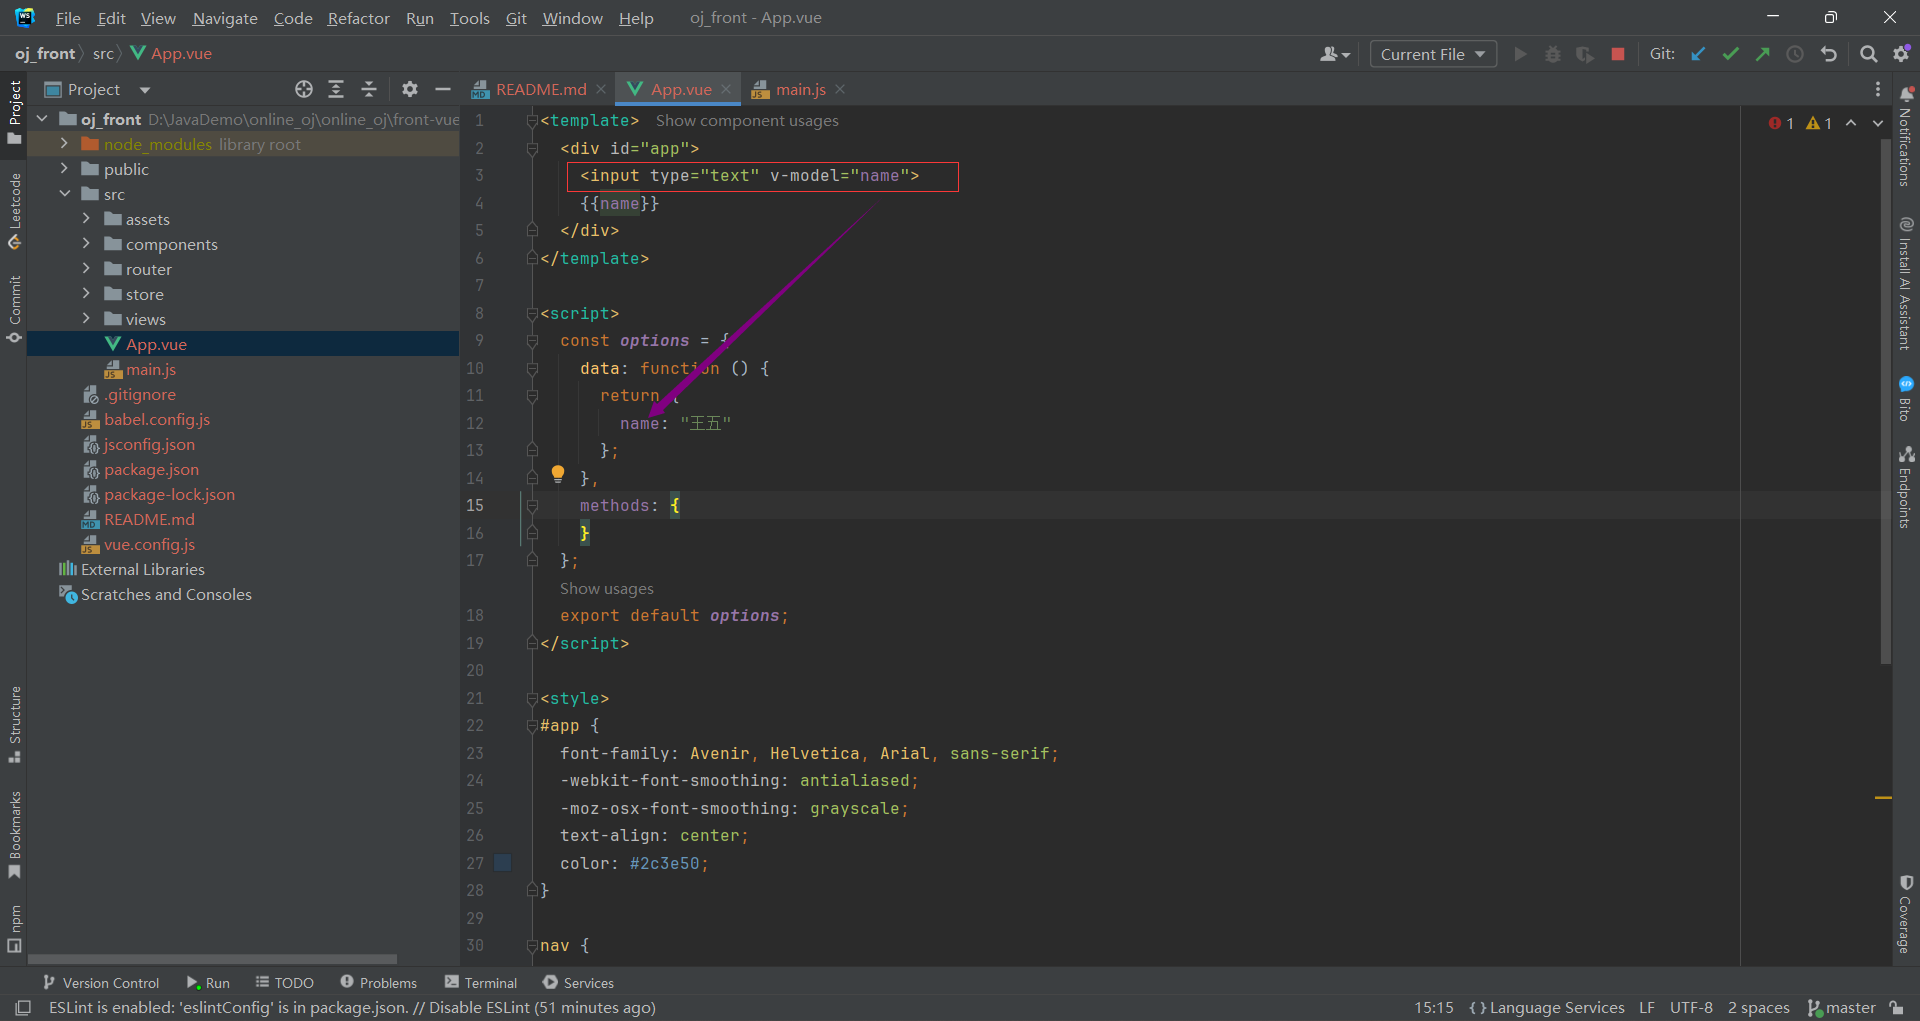Image resolution: width=1920 pixels, height=1021 pixels.
Task: Switch to README.md tab
Action: [x=541, y=89]
